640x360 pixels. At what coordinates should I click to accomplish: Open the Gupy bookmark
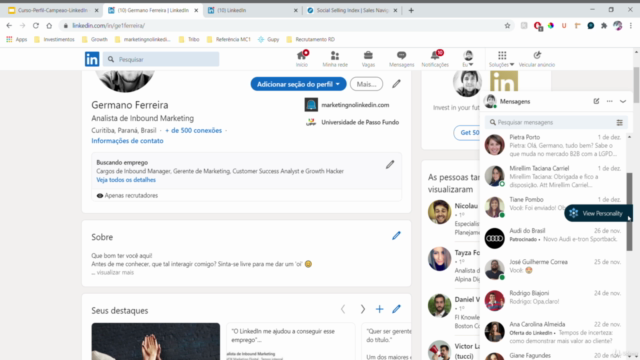(x=269, y=40)
